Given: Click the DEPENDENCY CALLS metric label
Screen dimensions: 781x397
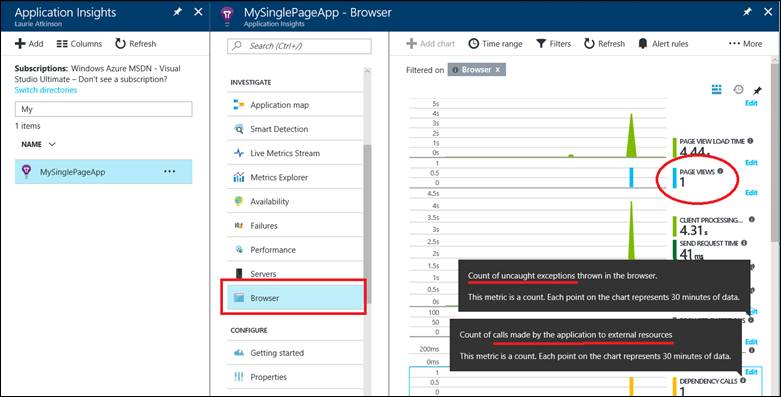Looking at the screenshot, I should [x=708, y=382].
